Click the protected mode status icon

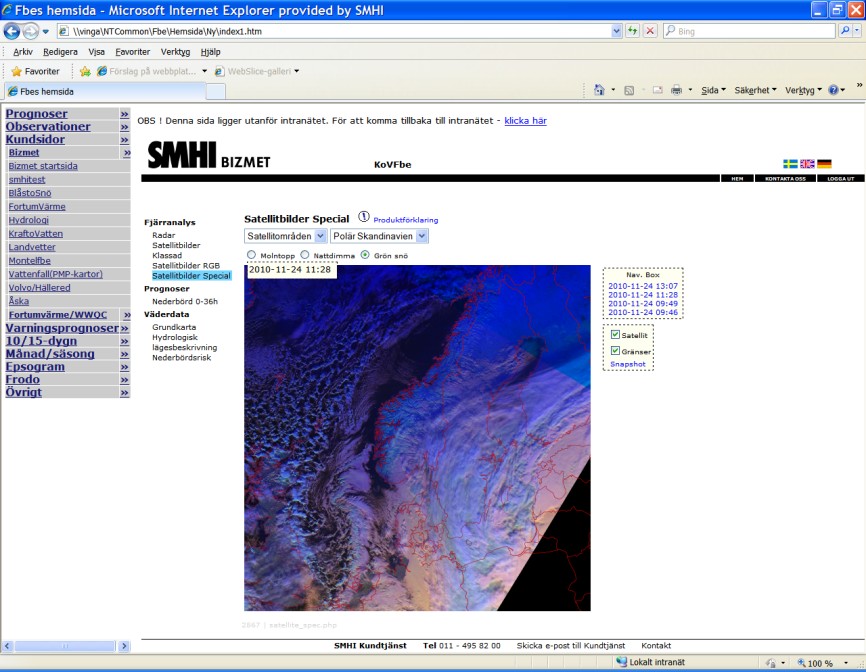pyautogui.click(x=771, y=663)
